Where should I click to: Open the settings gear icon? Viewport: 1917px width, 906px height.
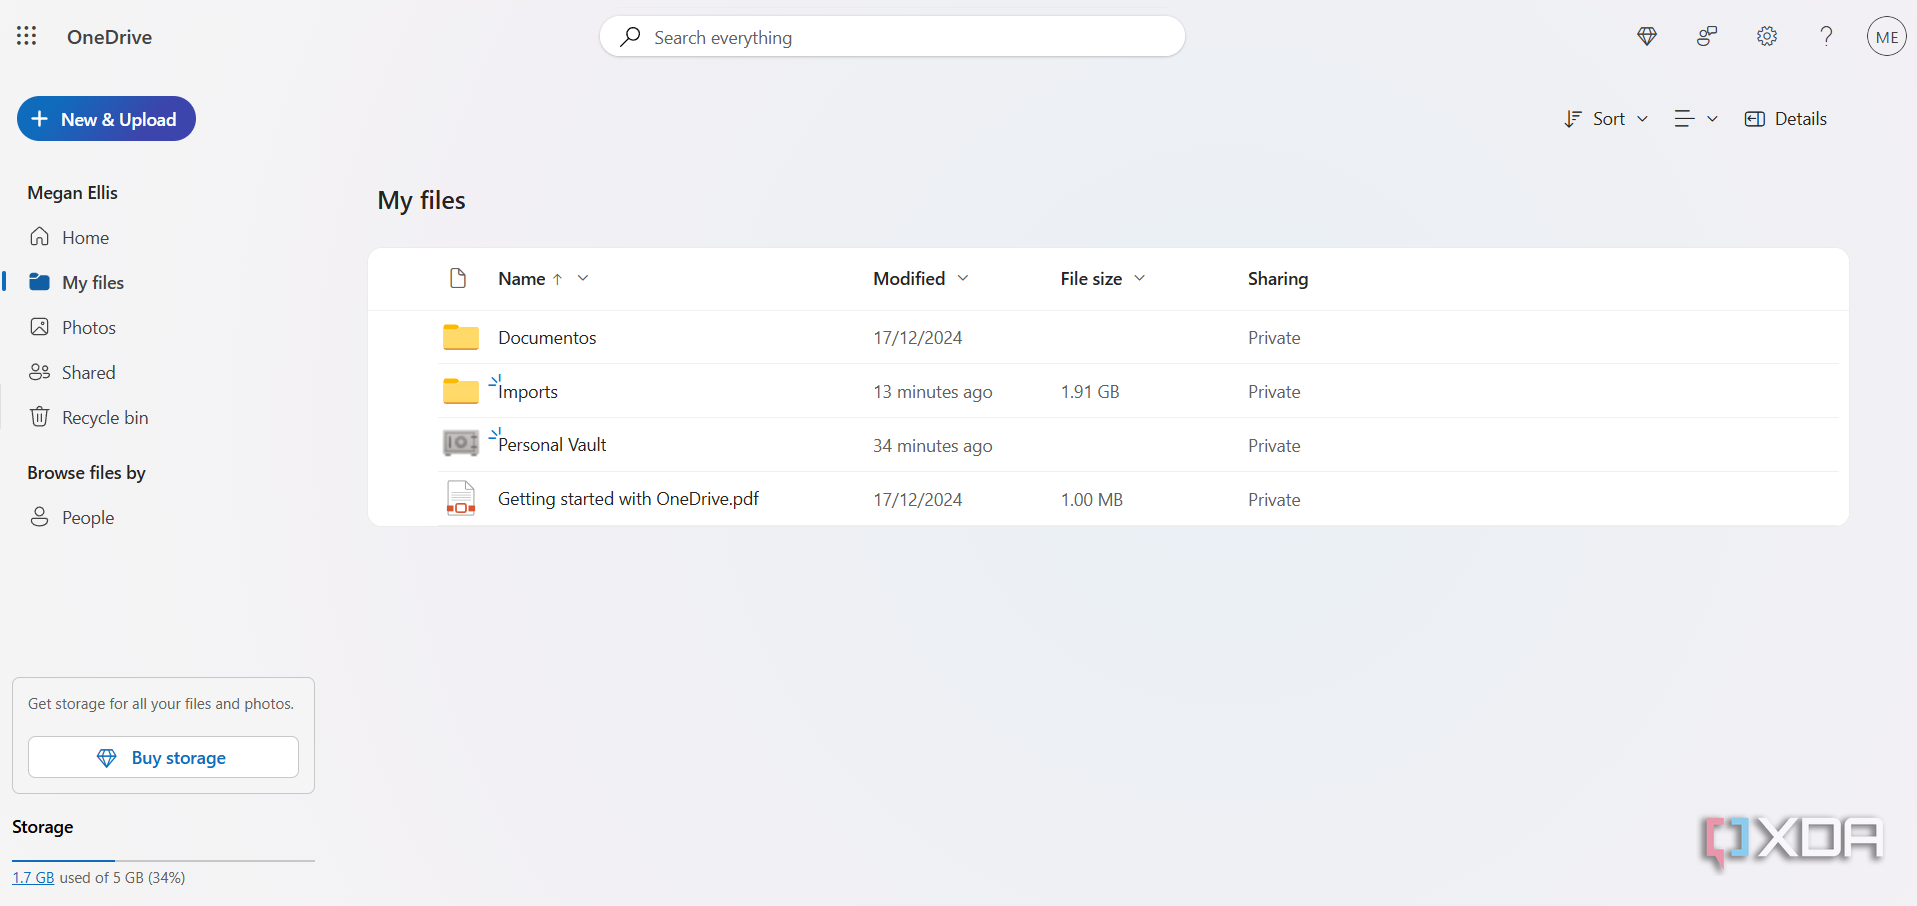[1767, 36]
